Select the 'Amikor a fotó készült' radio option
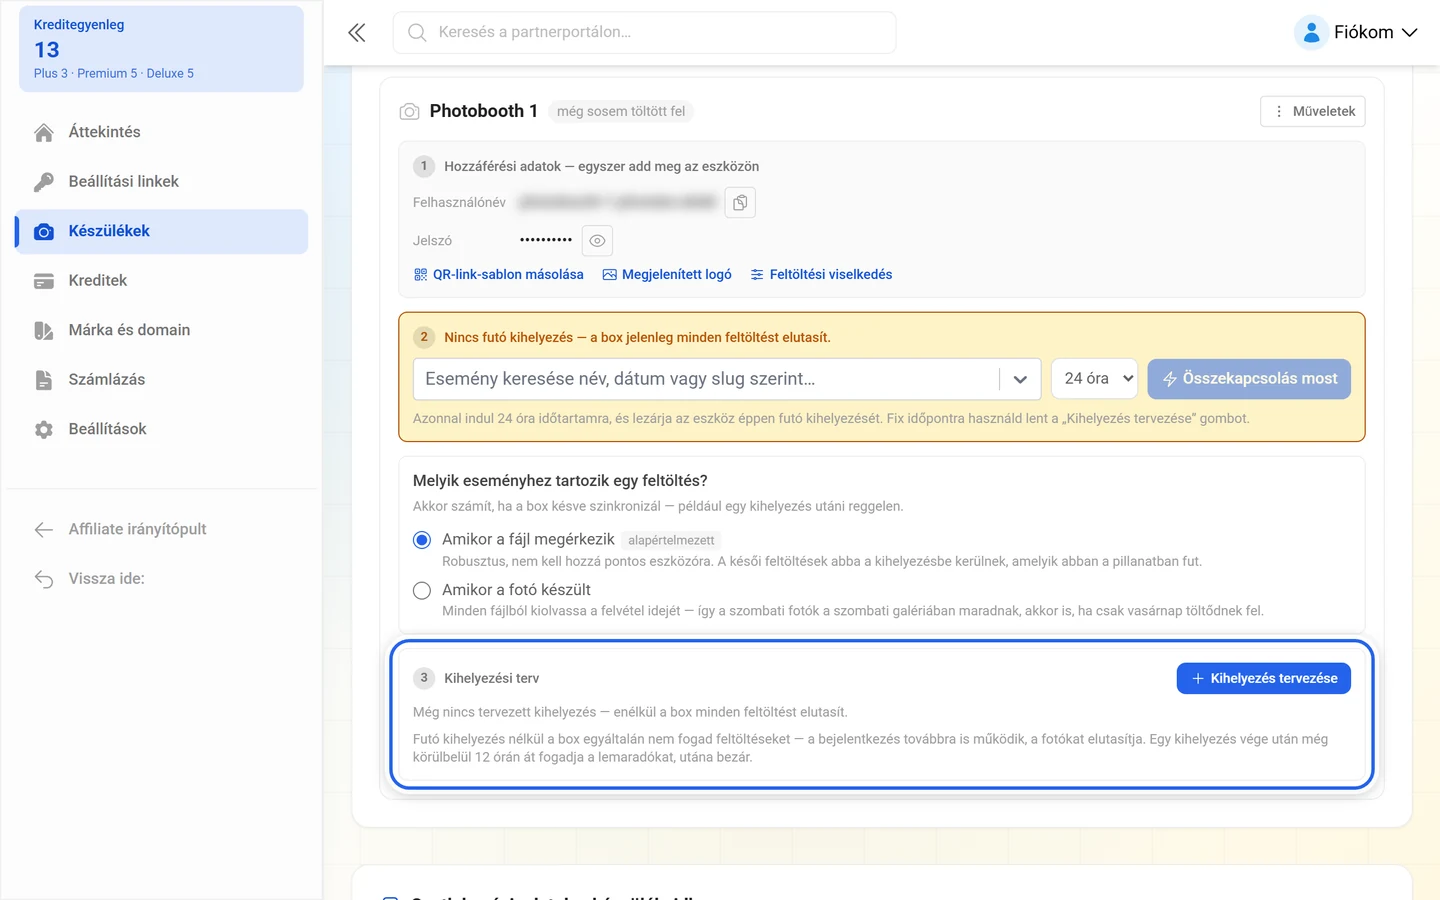 tap(422, 591)
